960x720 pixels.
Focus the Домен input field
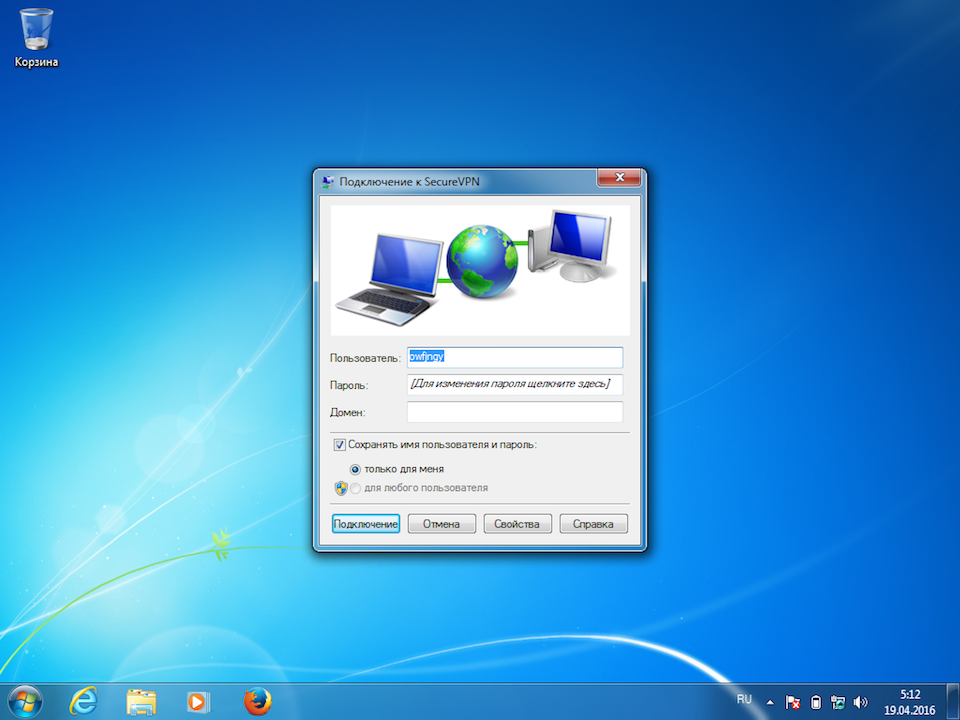click(x=515, y=412)
